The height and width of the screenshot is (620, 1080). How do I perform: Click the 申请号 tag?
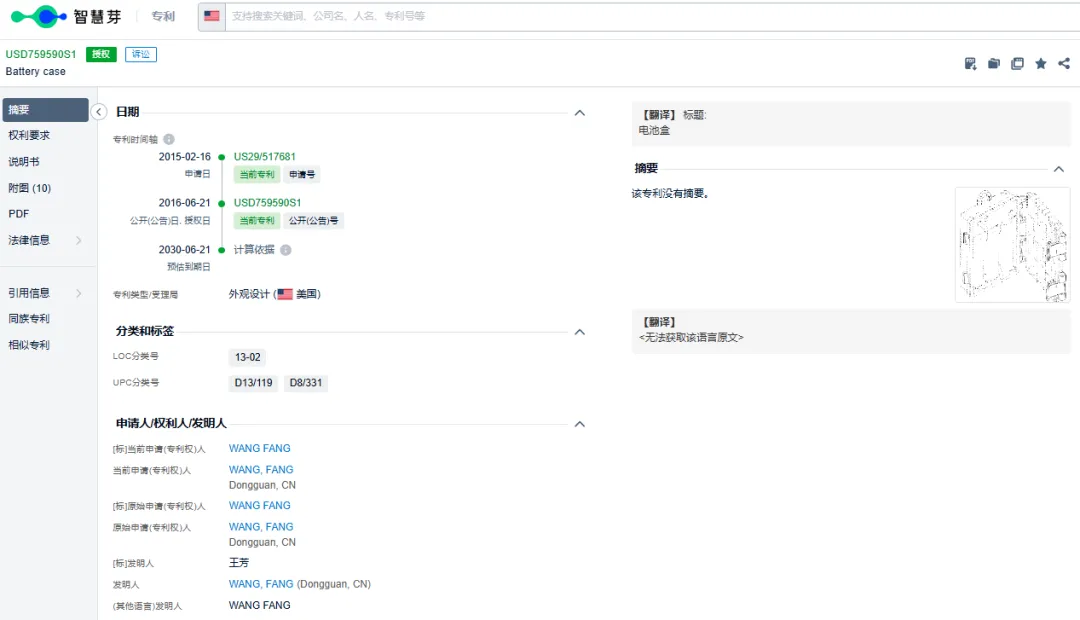click(302, 174)
